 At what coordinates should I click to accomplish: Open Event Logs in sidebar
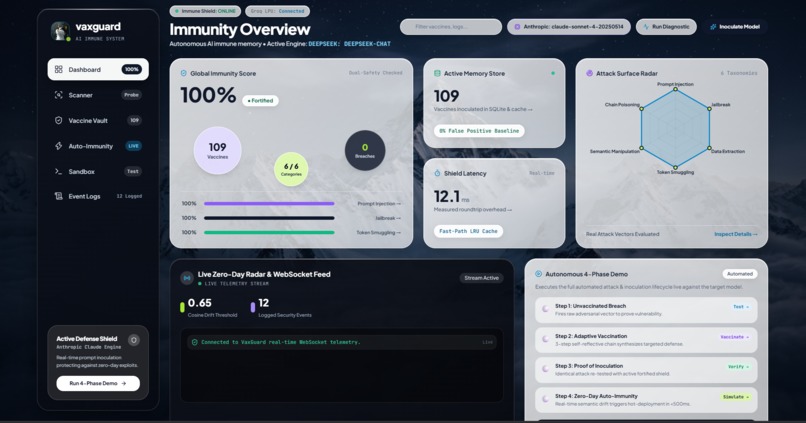pos(98,196)
